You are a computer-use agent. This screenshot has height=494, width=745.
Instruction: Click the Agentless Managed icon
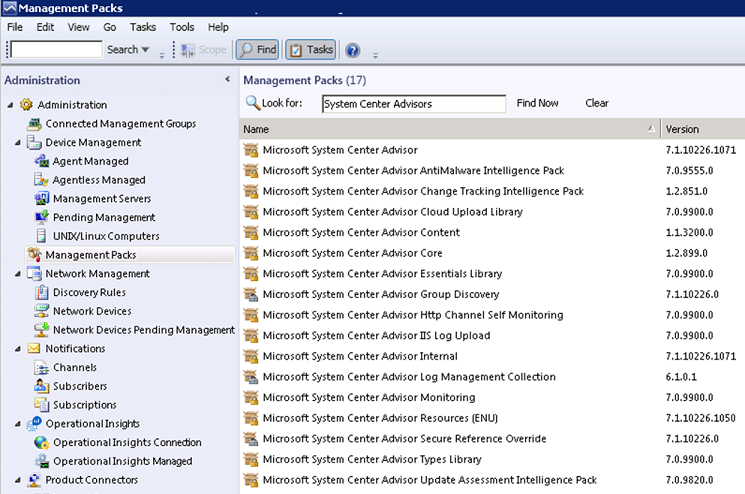pyautogui.click(x=41, y=180)
